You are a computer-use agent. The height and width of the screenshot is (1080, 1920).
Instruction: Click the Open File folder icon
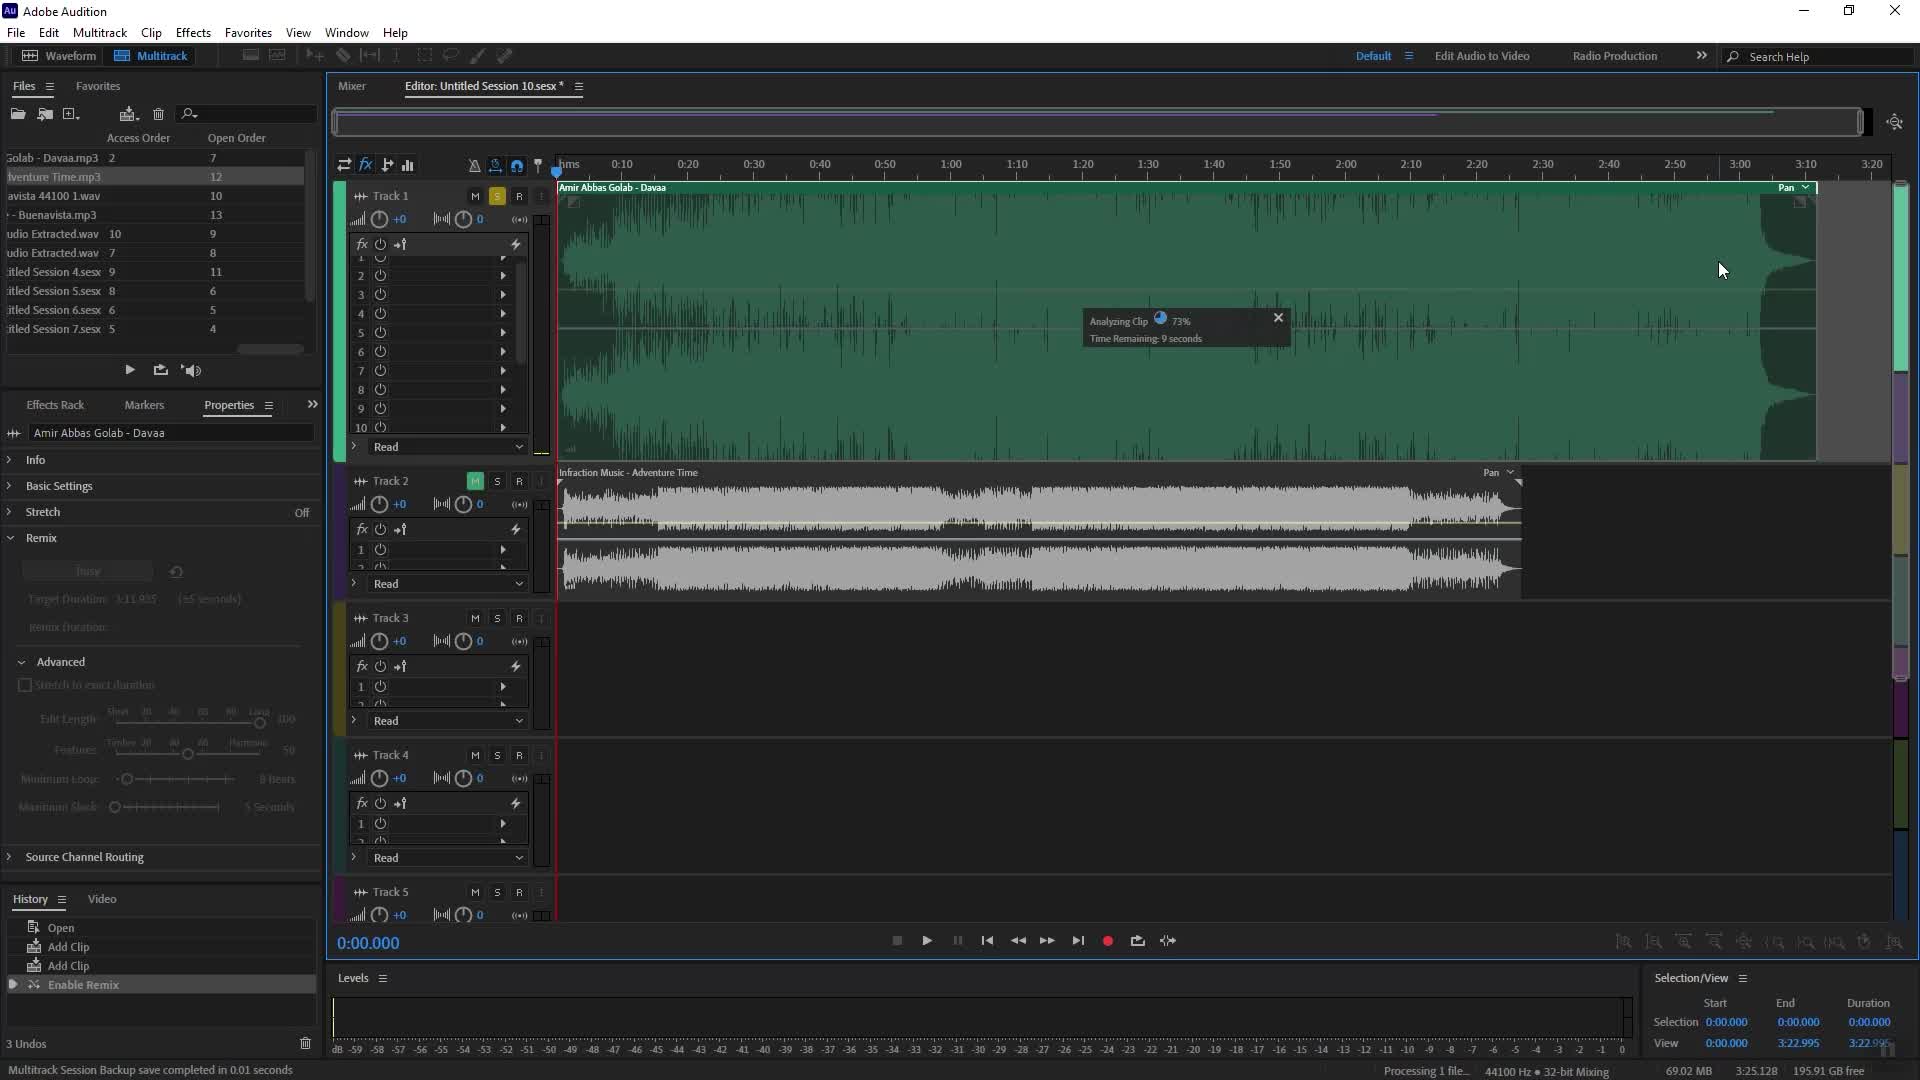pyautogui.click(x=18, y=114)
